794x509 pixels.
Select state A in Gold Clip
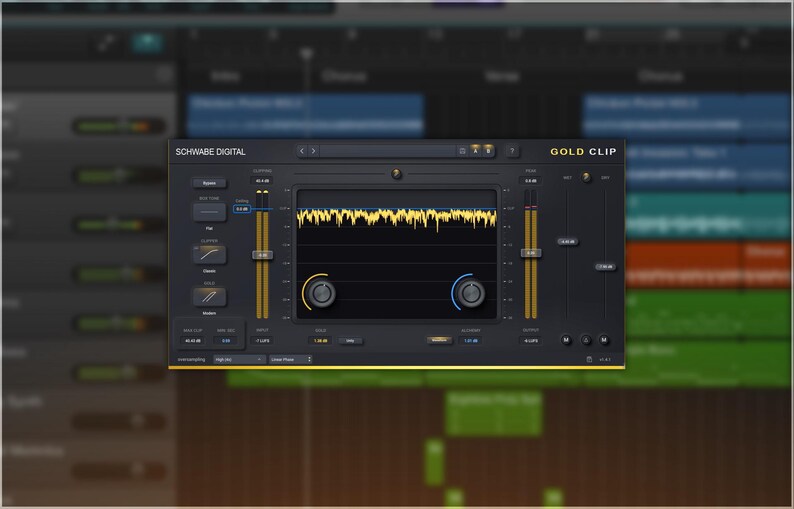[x=475, y=150]
